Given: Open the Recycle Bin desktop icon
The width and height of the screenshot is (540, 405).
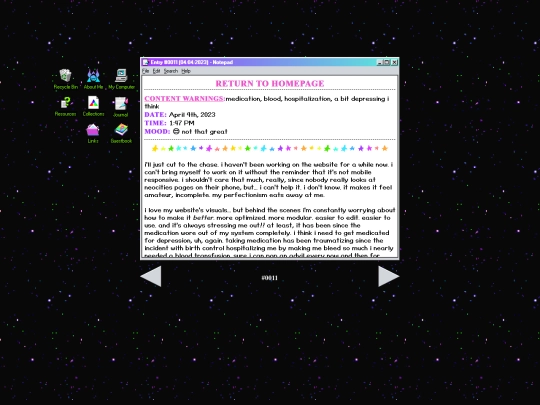Looking at the screenshot, I should 65,79.
